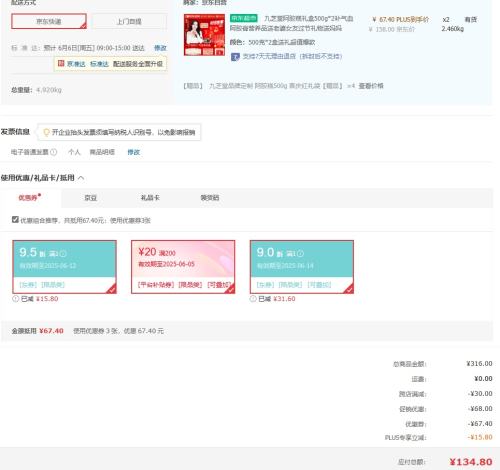Click info icon on the 9.0折 coupon

[300, 254]
